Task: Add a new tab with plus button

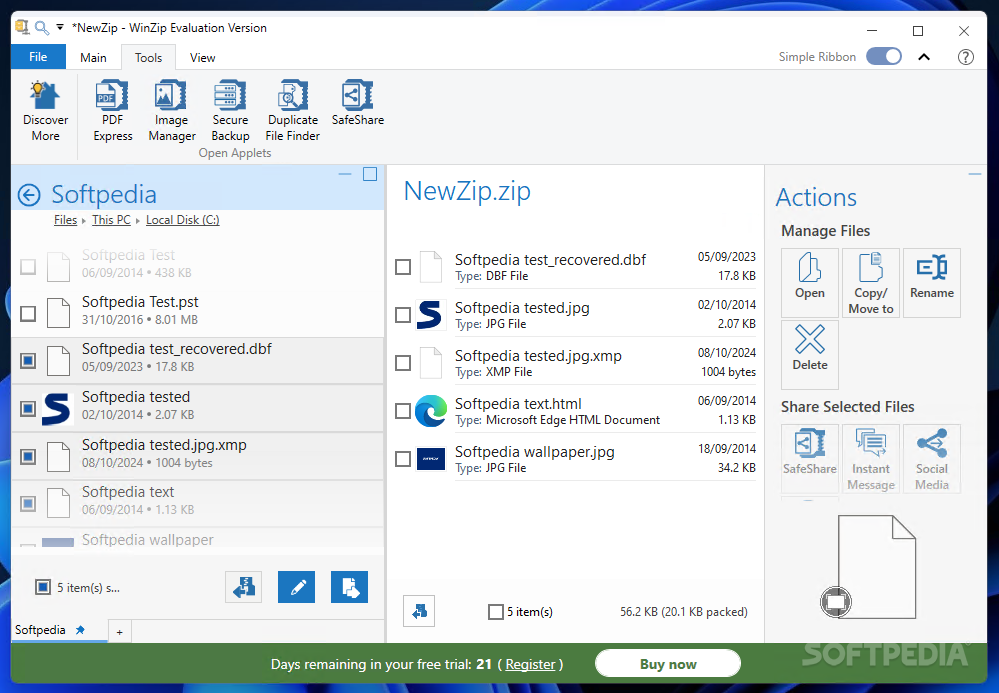Action: (x=120, y=632)
